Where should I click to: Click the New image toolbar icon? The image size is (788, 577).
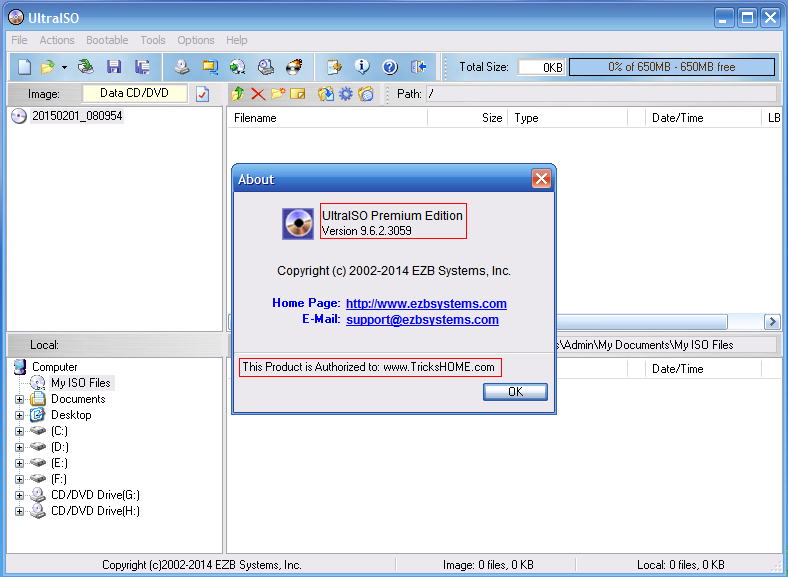click(x=24, y=67)
